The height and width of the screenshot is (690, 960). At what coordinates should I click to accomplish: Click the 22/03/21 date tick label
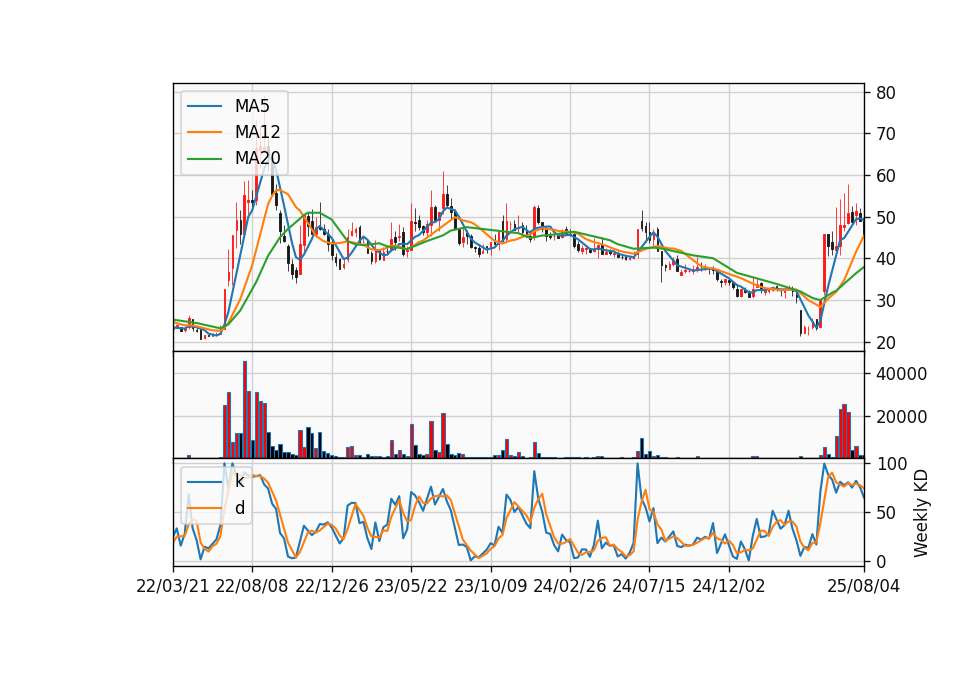point(173,586)
